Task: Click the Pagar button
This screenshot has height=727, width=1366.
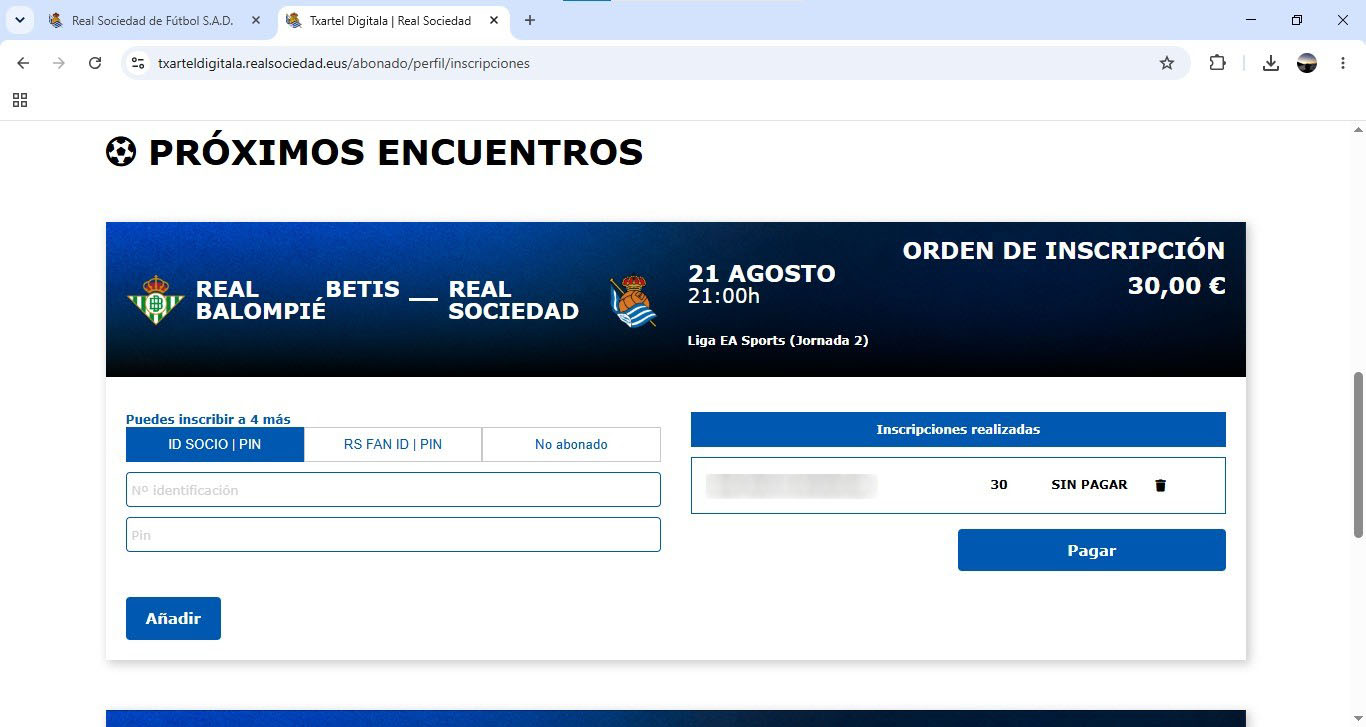Action: tap(1091, 550)
